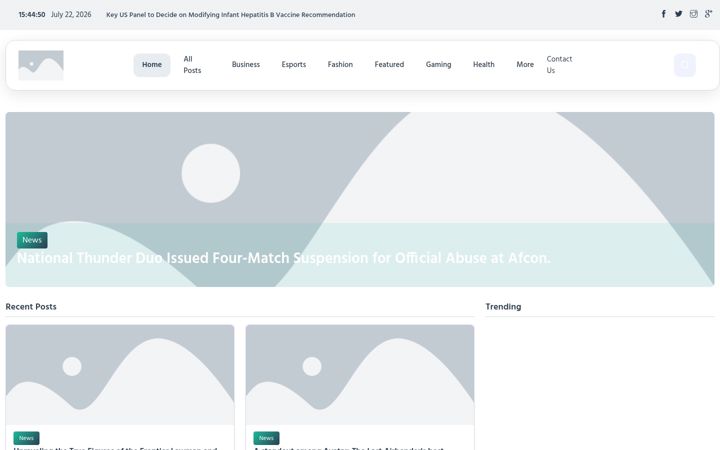The width and height of the screenshot is (720, 450).
Task: Open the Gaming navigation item
Action: [x=439, y=65]
